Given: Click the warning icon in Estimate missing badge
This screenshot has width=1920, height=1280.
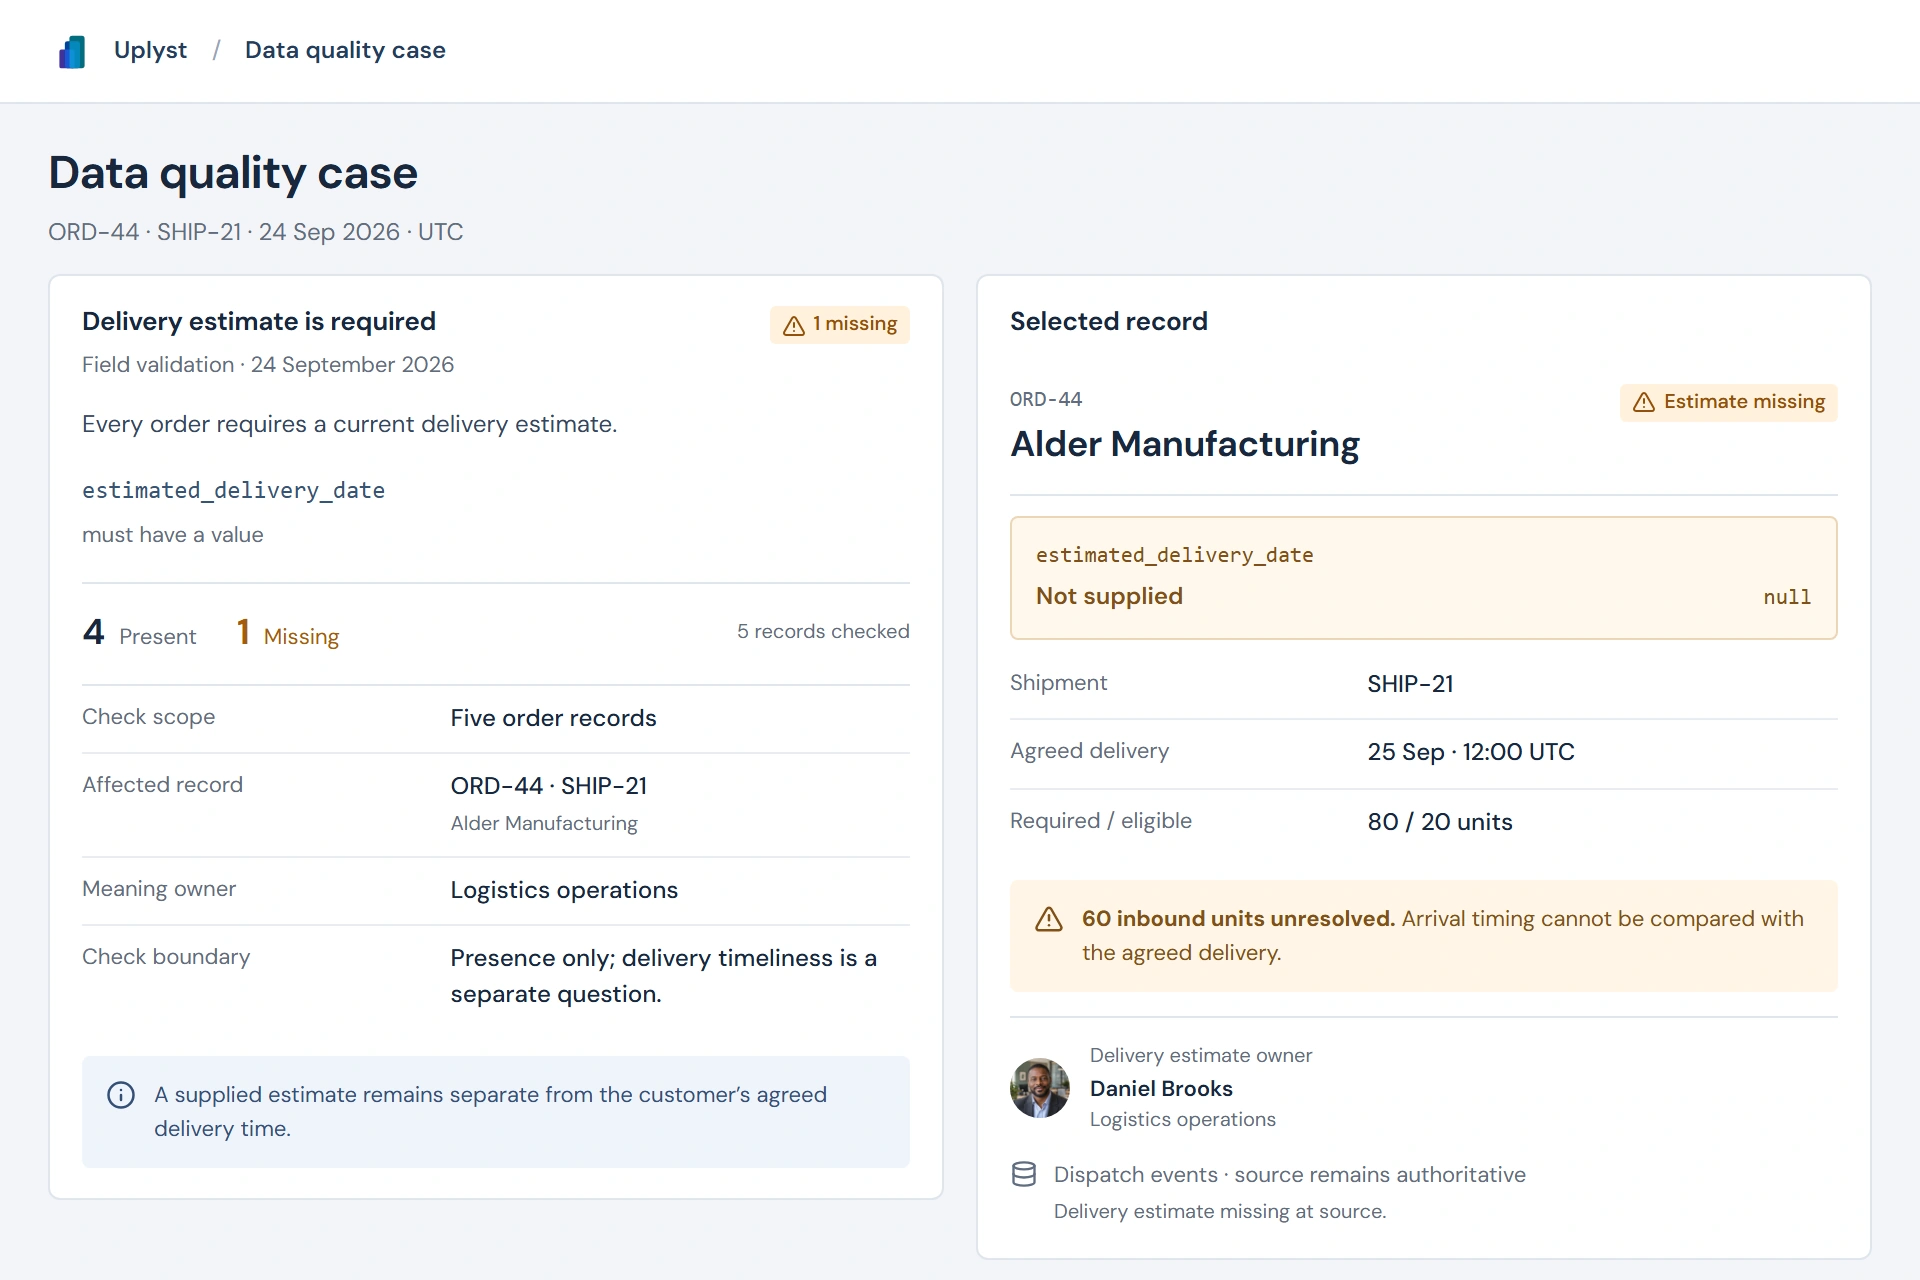Looking at the screenshot, I should [1644, 402].
